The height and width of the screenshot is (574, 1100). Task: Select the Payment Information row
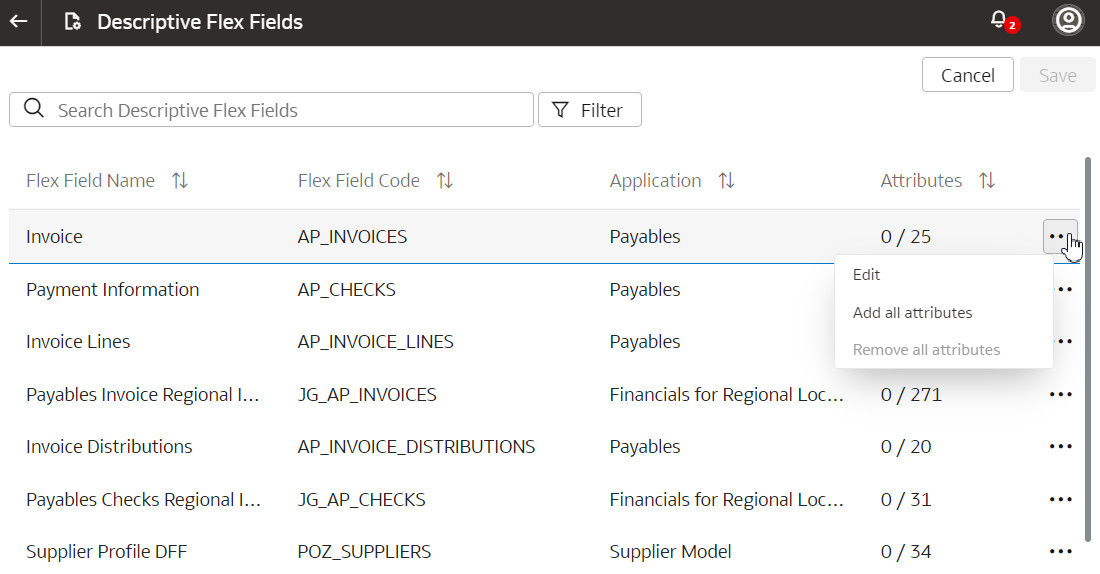pos(112,290)
